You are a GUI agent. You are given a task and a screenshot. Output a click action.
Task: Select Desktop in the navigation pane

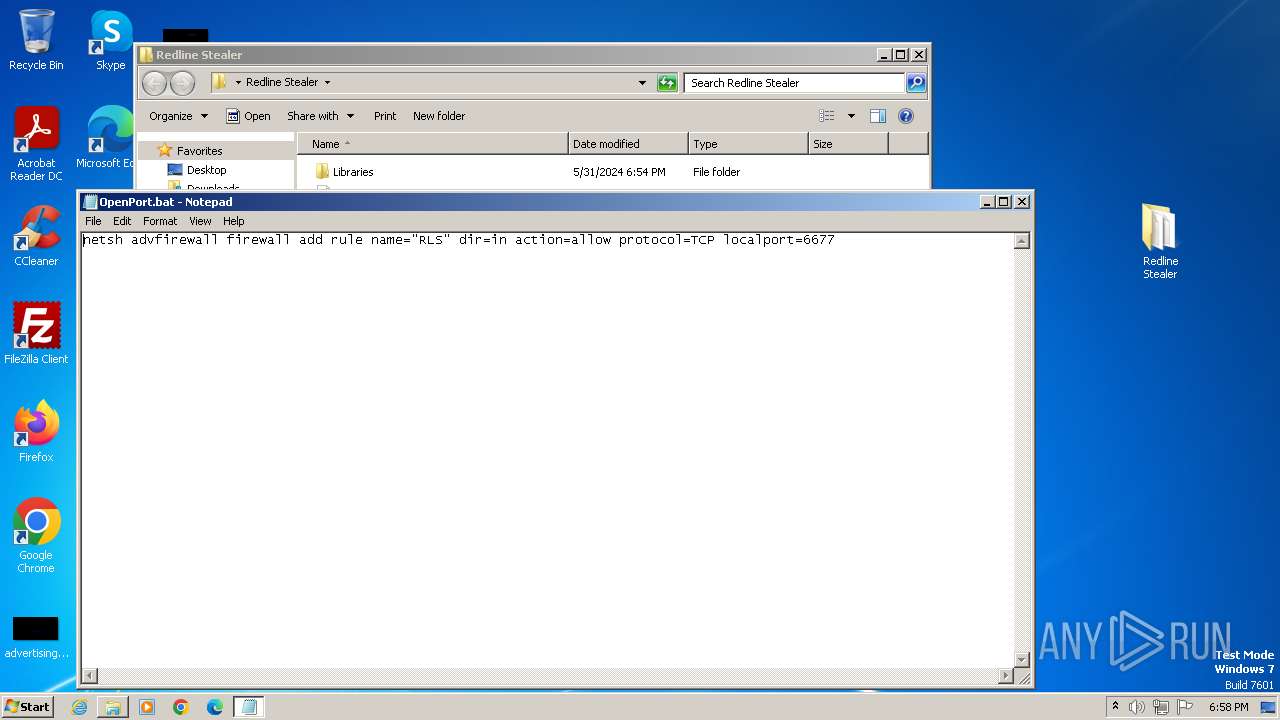pos(206,170)
